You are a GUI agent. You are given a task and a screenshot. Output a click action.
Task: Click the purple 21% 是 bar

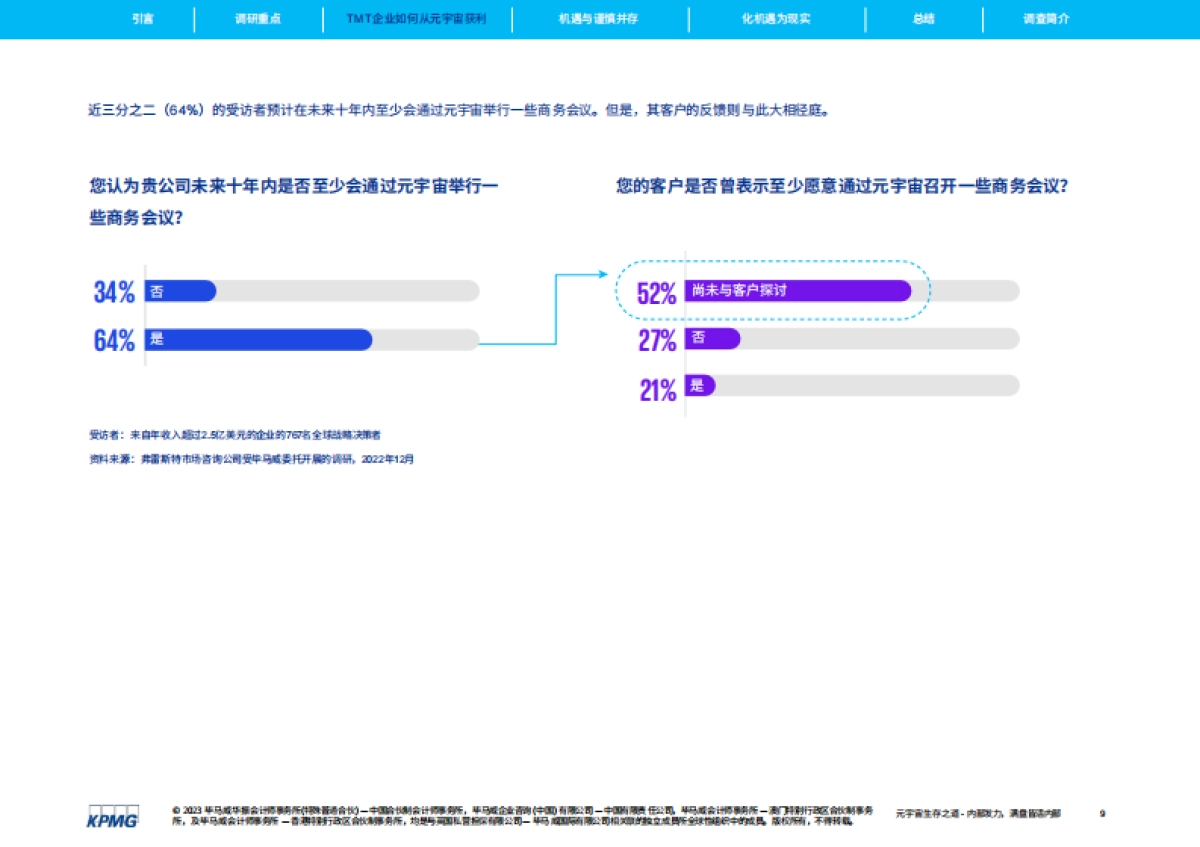pos(701,386)
